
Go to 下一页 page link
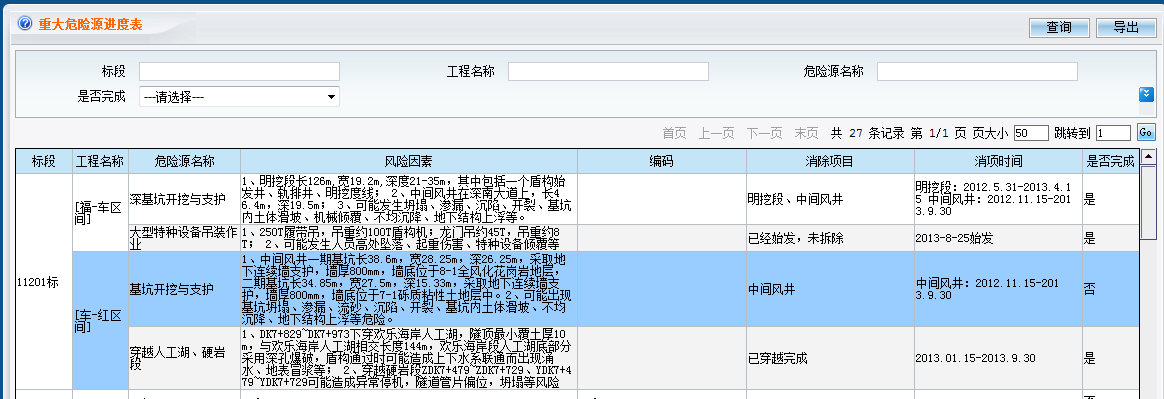(765, 133)
